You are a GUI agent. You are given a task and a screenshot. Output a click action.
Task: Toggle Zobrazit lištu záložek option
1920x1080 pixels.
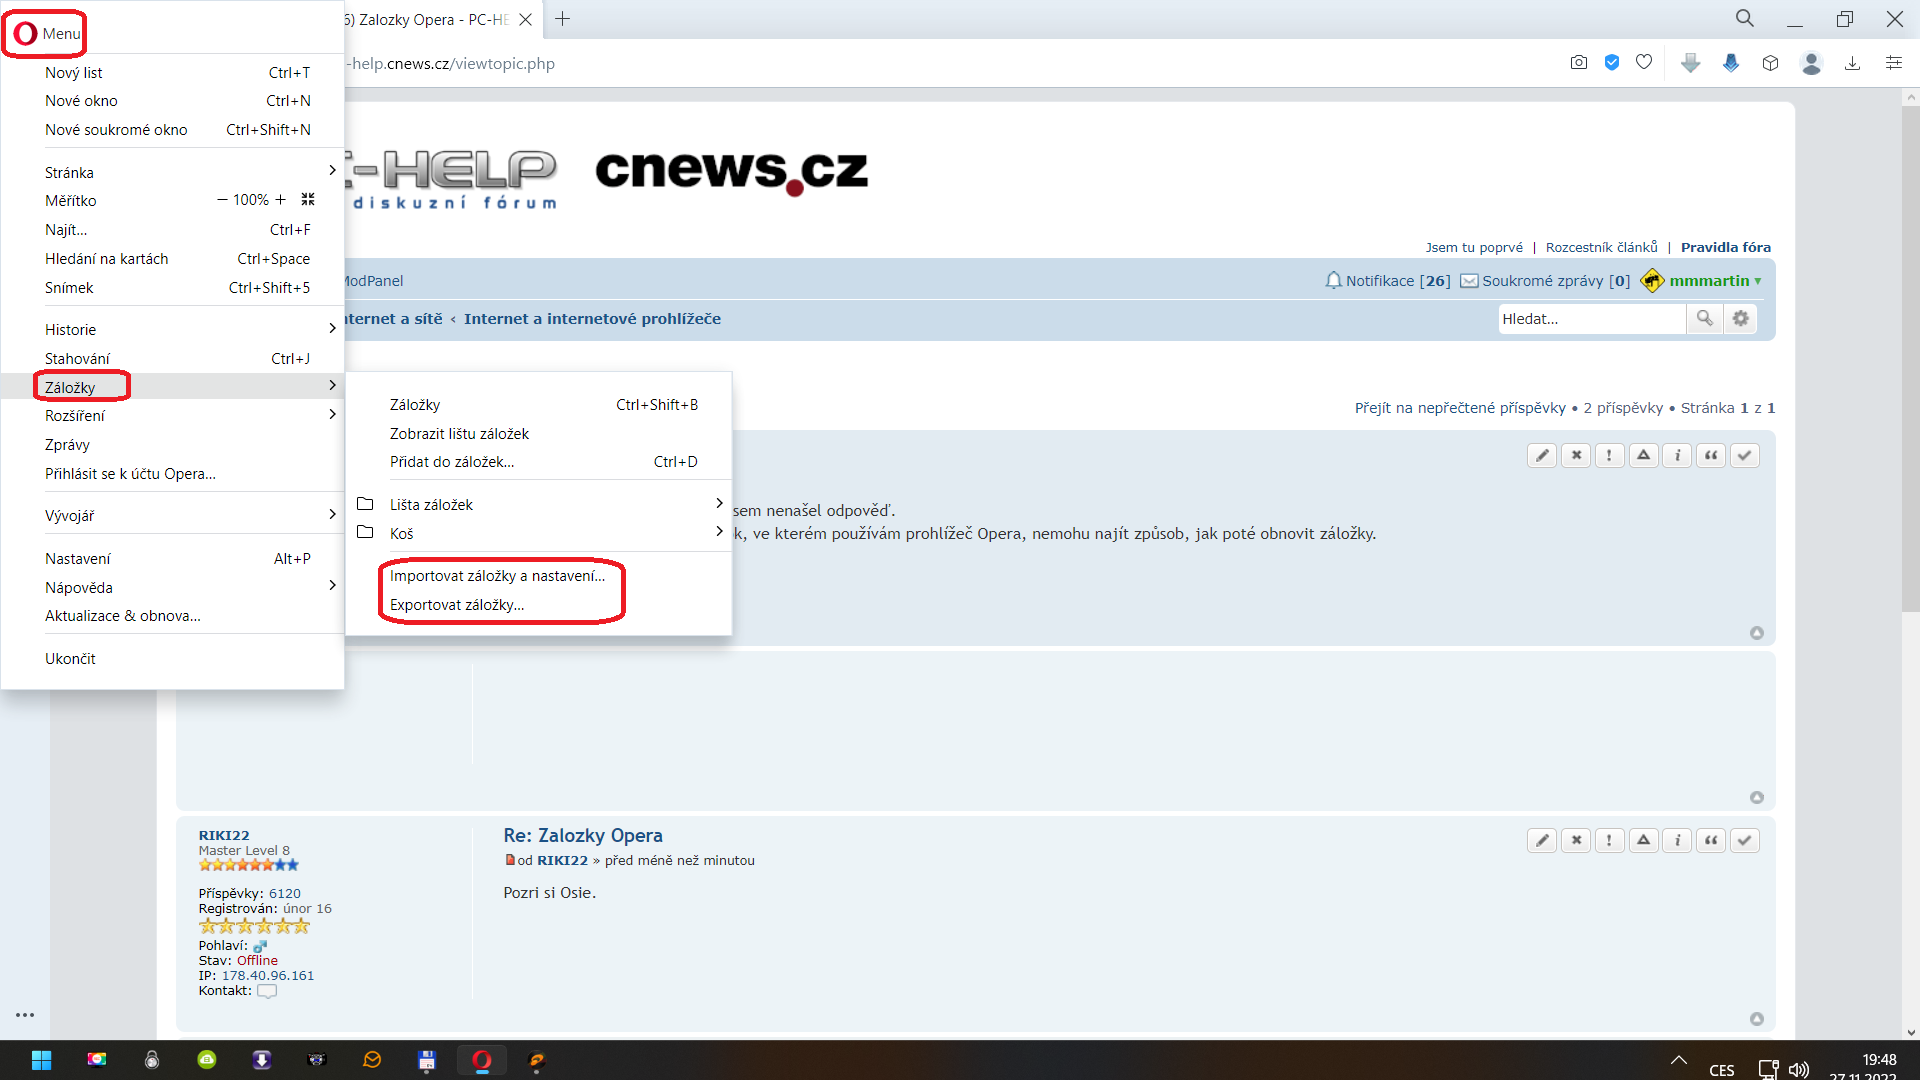459,434
